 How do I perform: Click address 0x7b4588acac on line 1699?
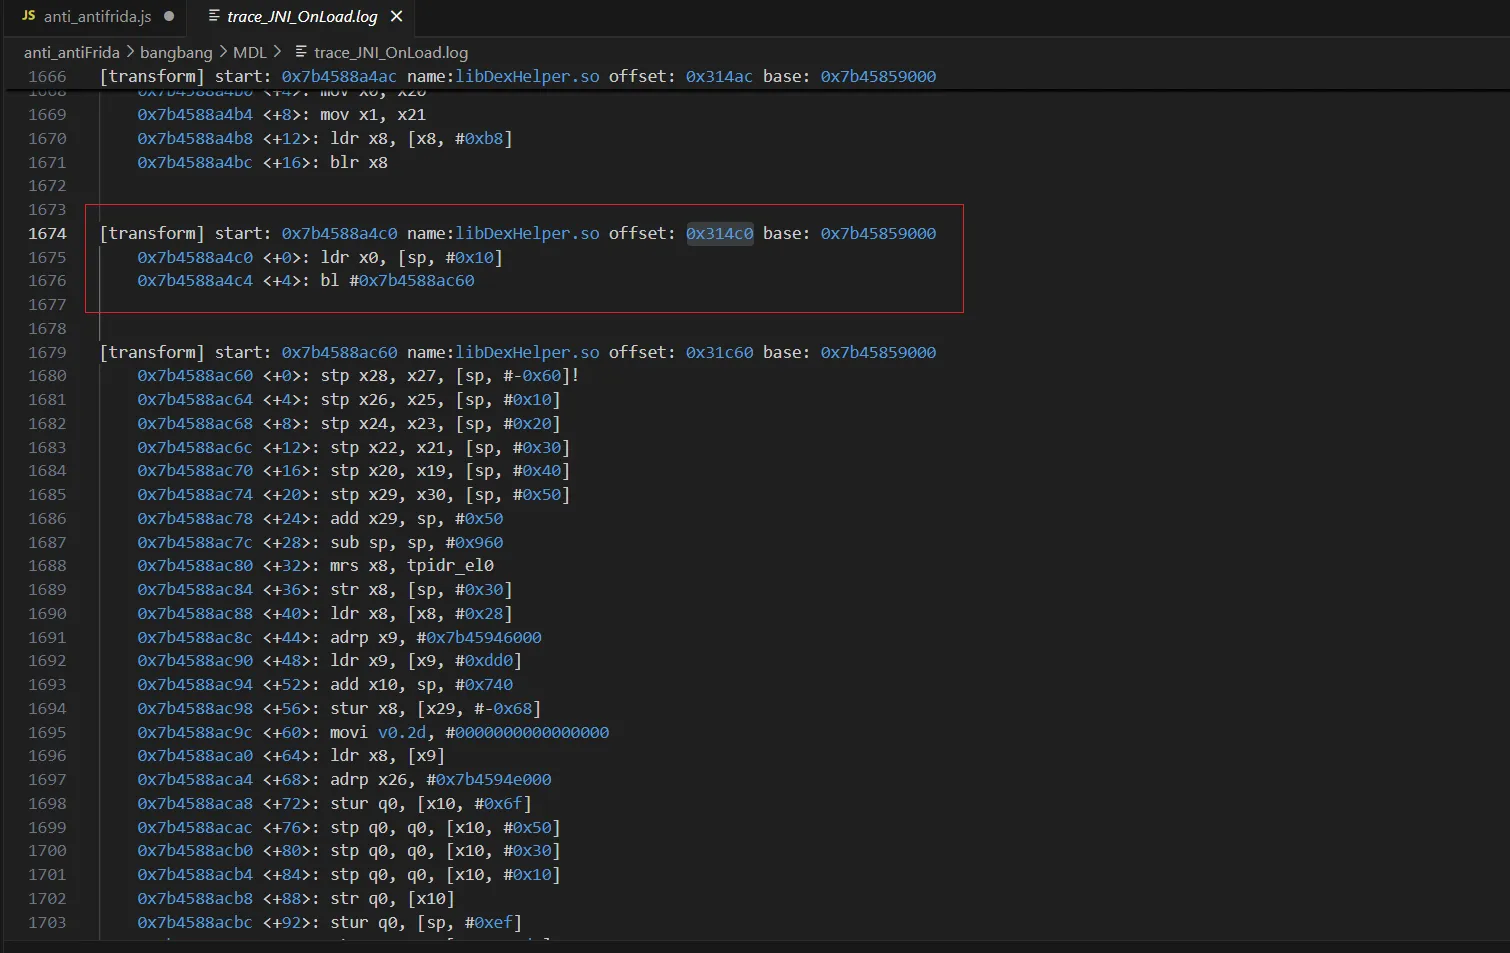coord(195,827)
